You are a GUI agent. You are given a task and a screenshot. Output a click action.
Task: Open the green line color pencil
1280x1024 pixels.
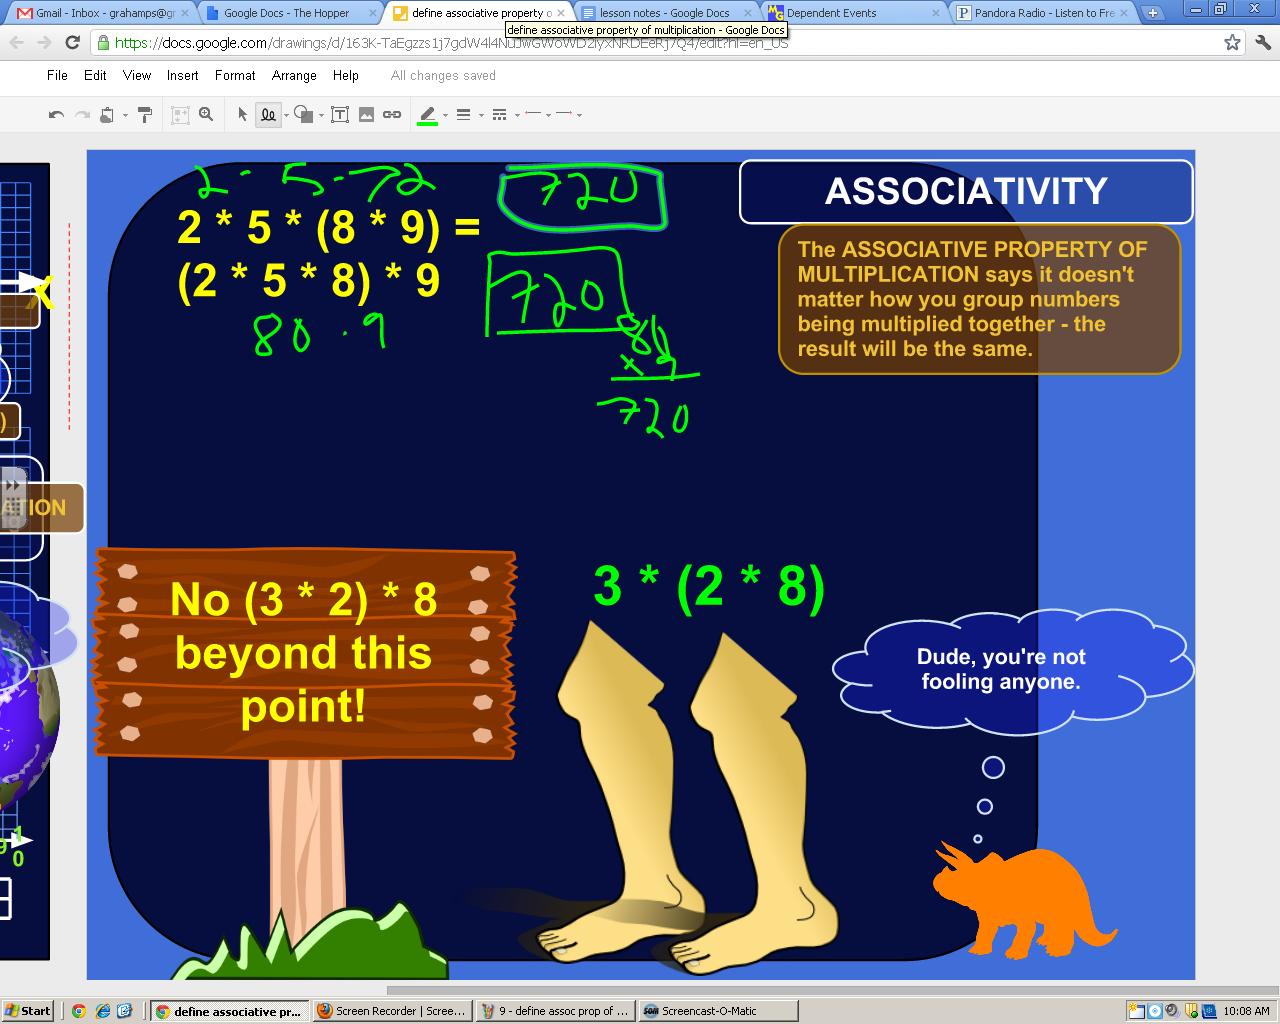point(427,115)
